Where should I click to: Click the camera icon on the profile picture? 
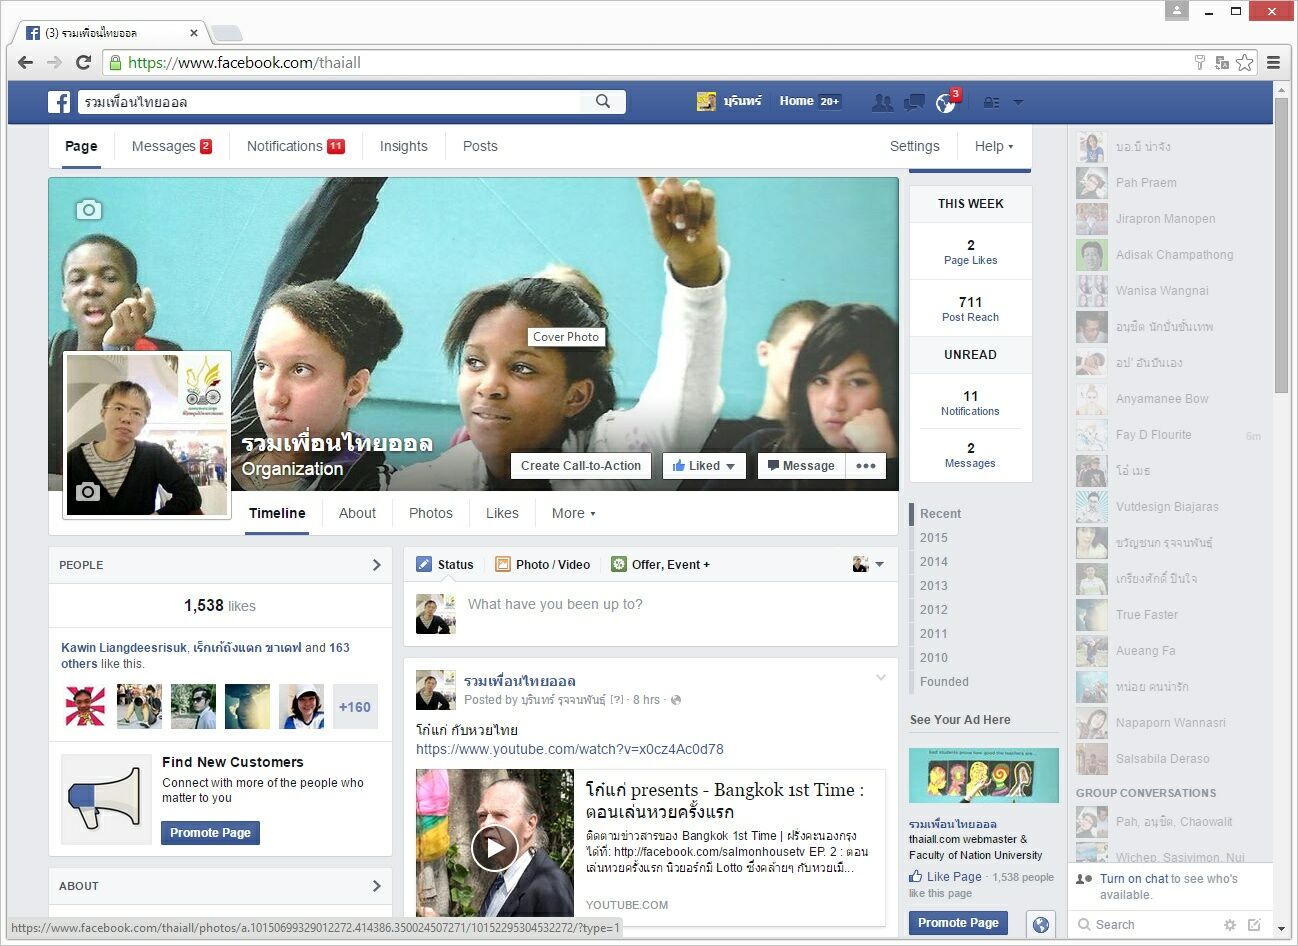(x=88, y=491)
